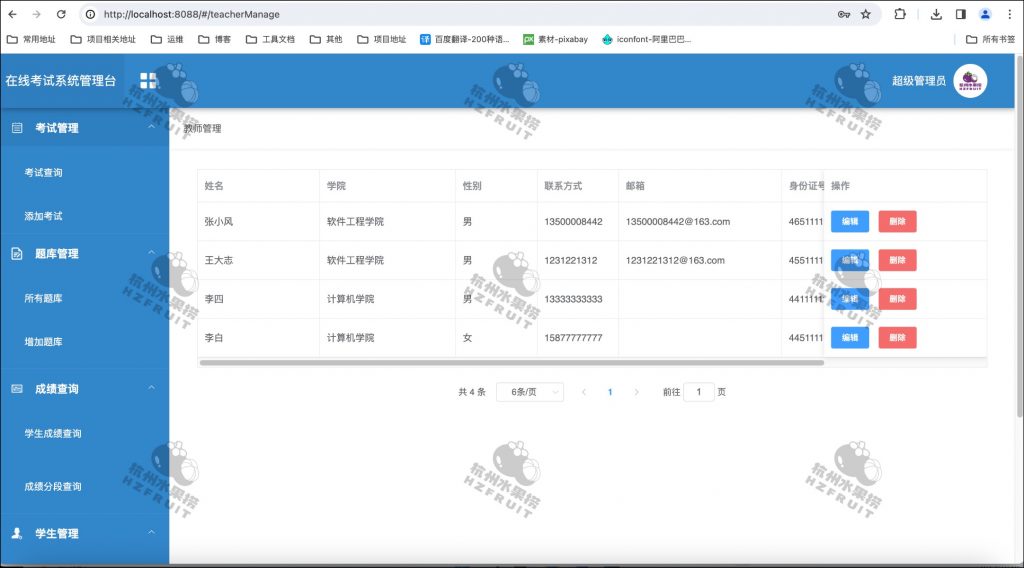1024x568 pixels.
Task: Select 所有题库 menu item
Action: [x=43, y=298]
